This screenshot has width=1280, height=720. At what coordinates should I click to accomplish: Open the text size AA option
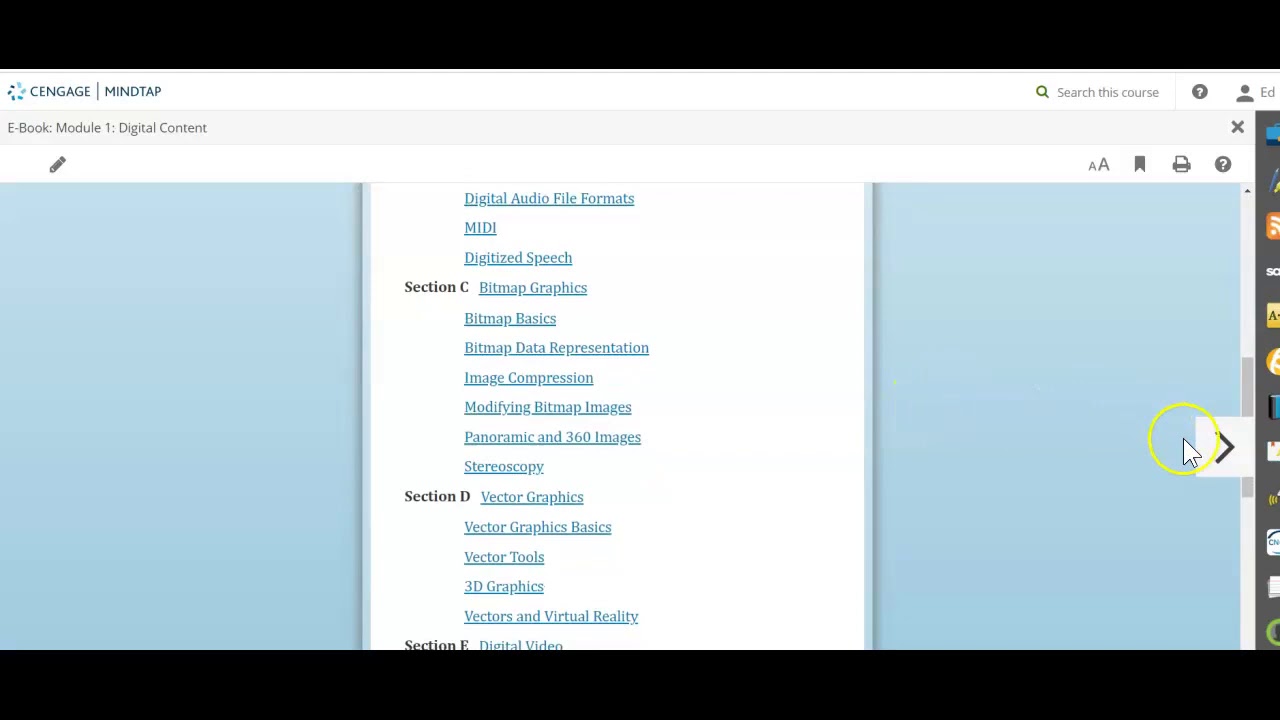[x=1099, y=165]
